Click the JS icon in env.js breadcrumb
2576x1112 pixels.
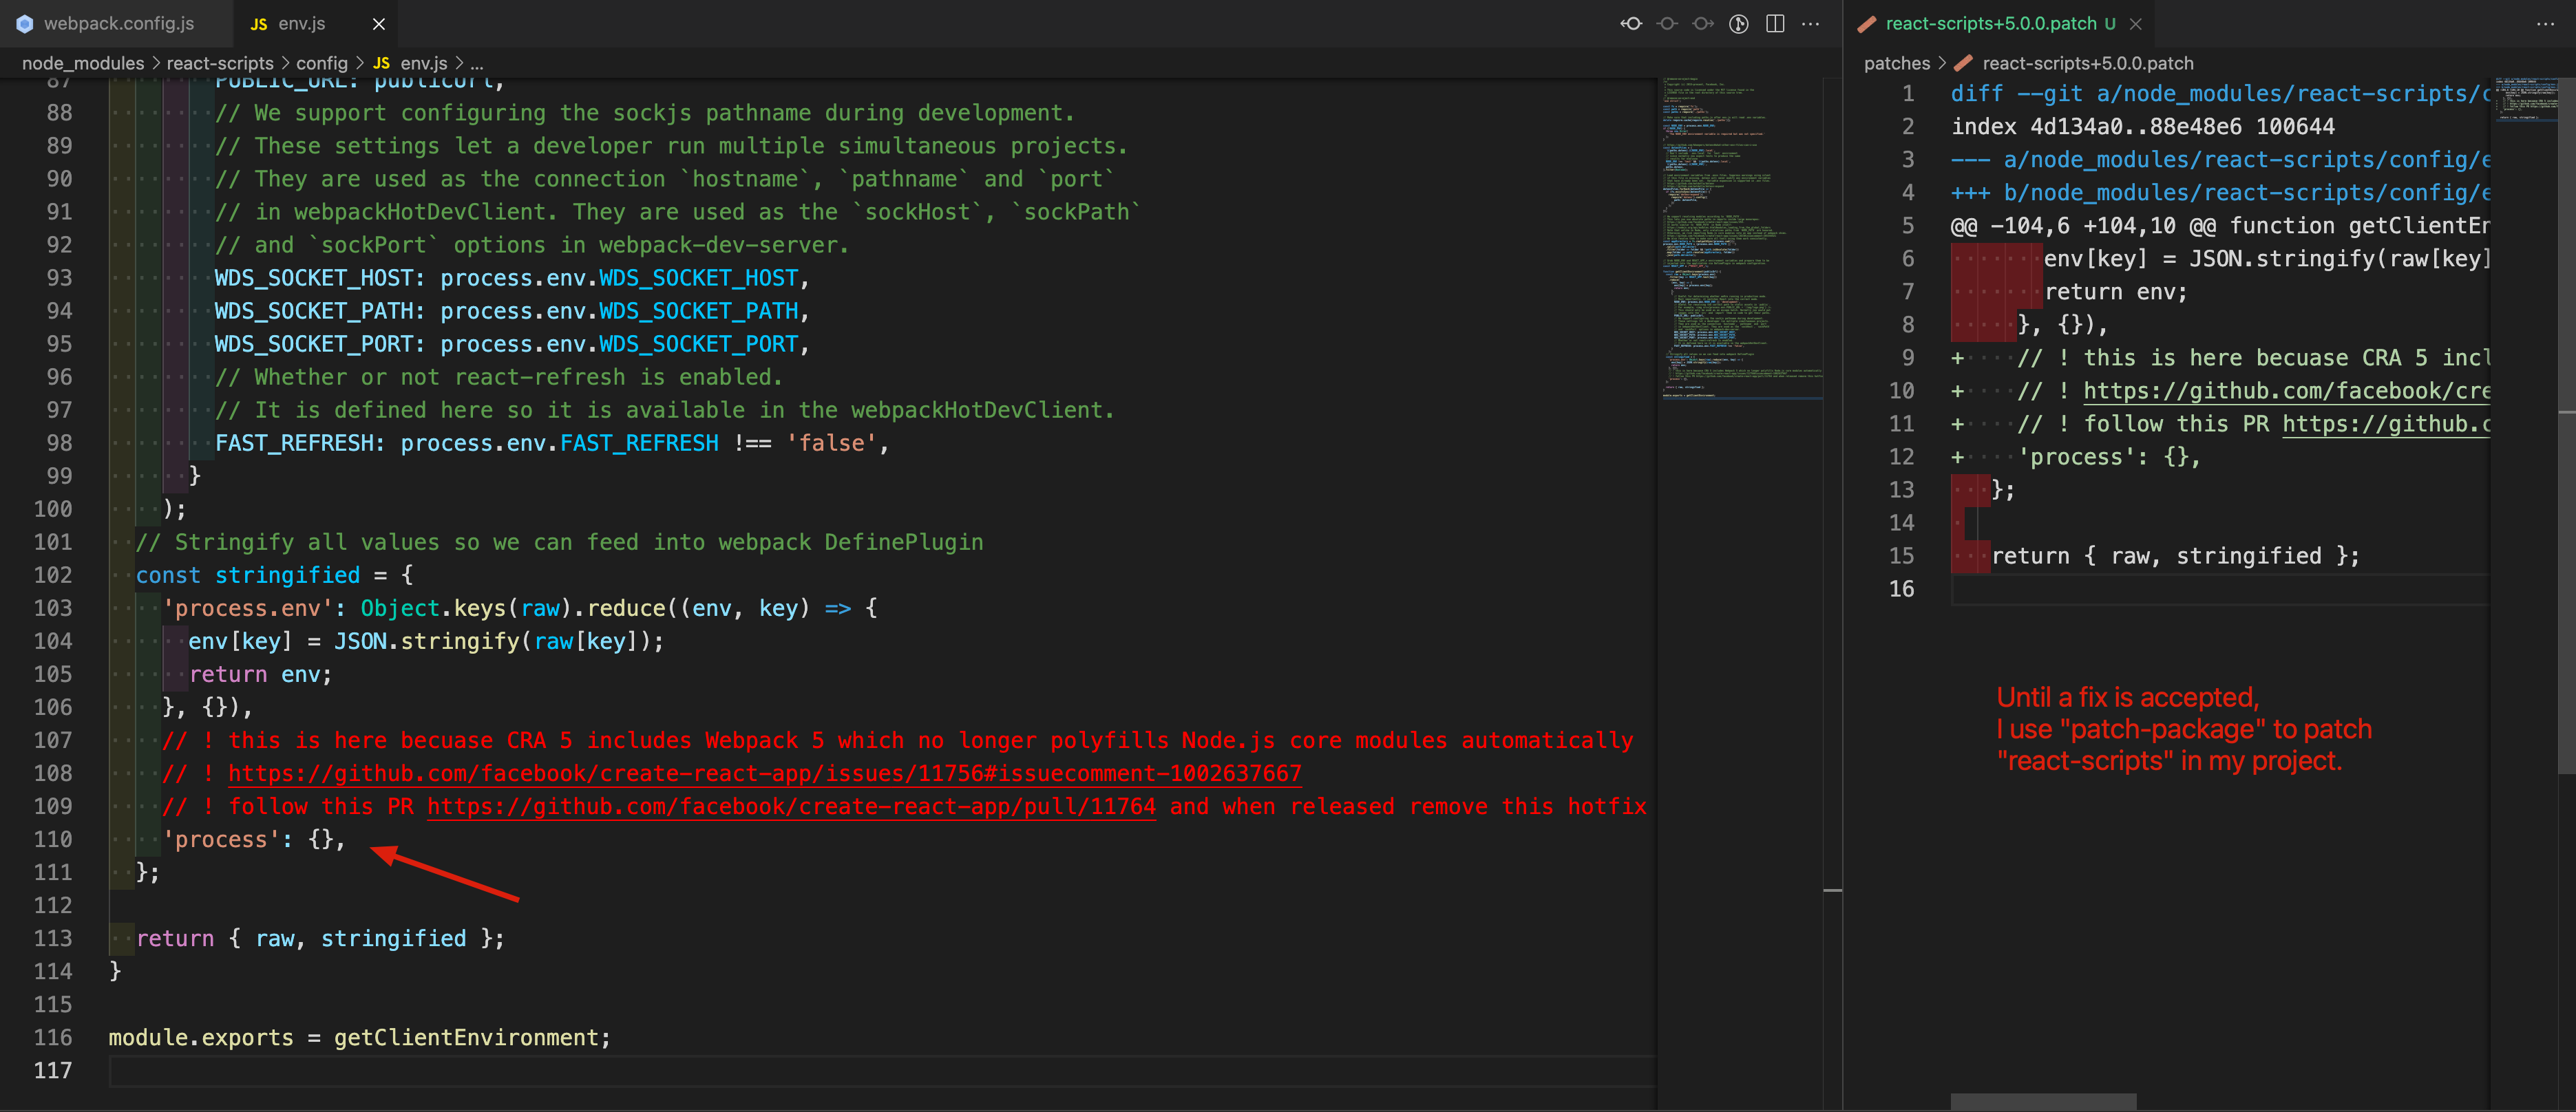(381, 63)
